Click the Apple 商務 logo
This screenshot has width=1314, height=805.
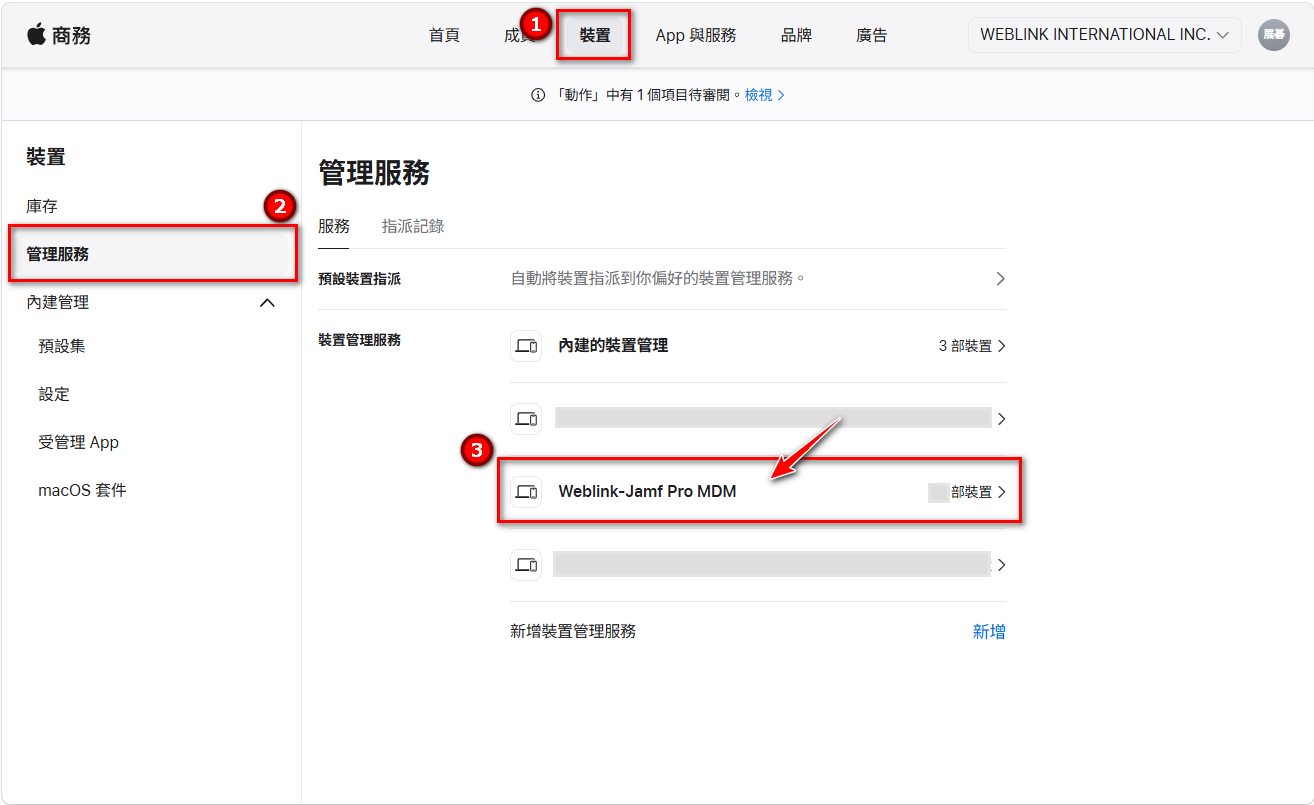(x=59, y=35)
